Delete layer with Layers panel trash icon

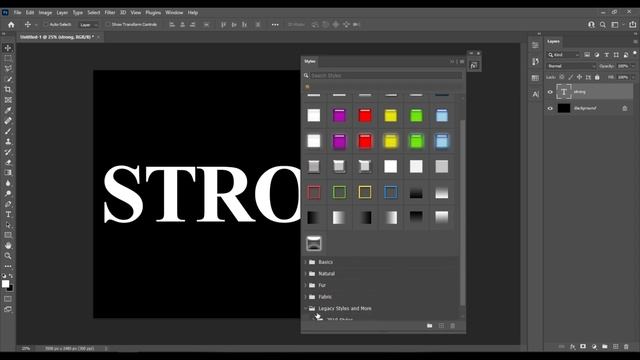(626, 347)
